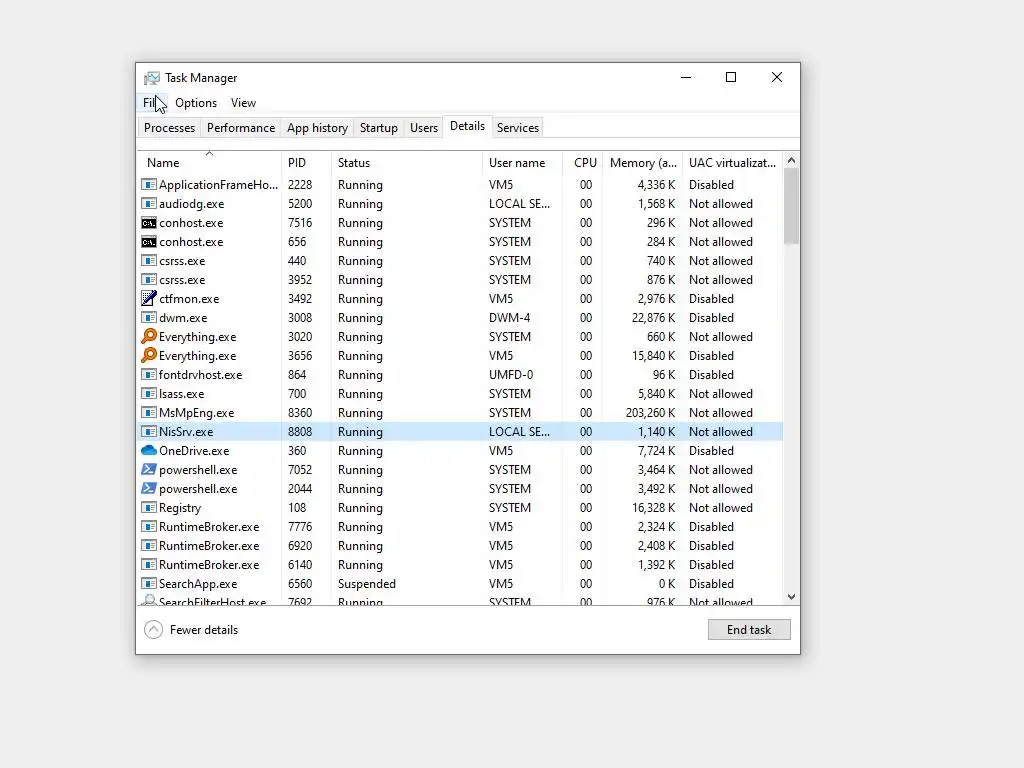Select memory value 16,328 K
The image size is (1024, 768).
[x=654, y=508]
